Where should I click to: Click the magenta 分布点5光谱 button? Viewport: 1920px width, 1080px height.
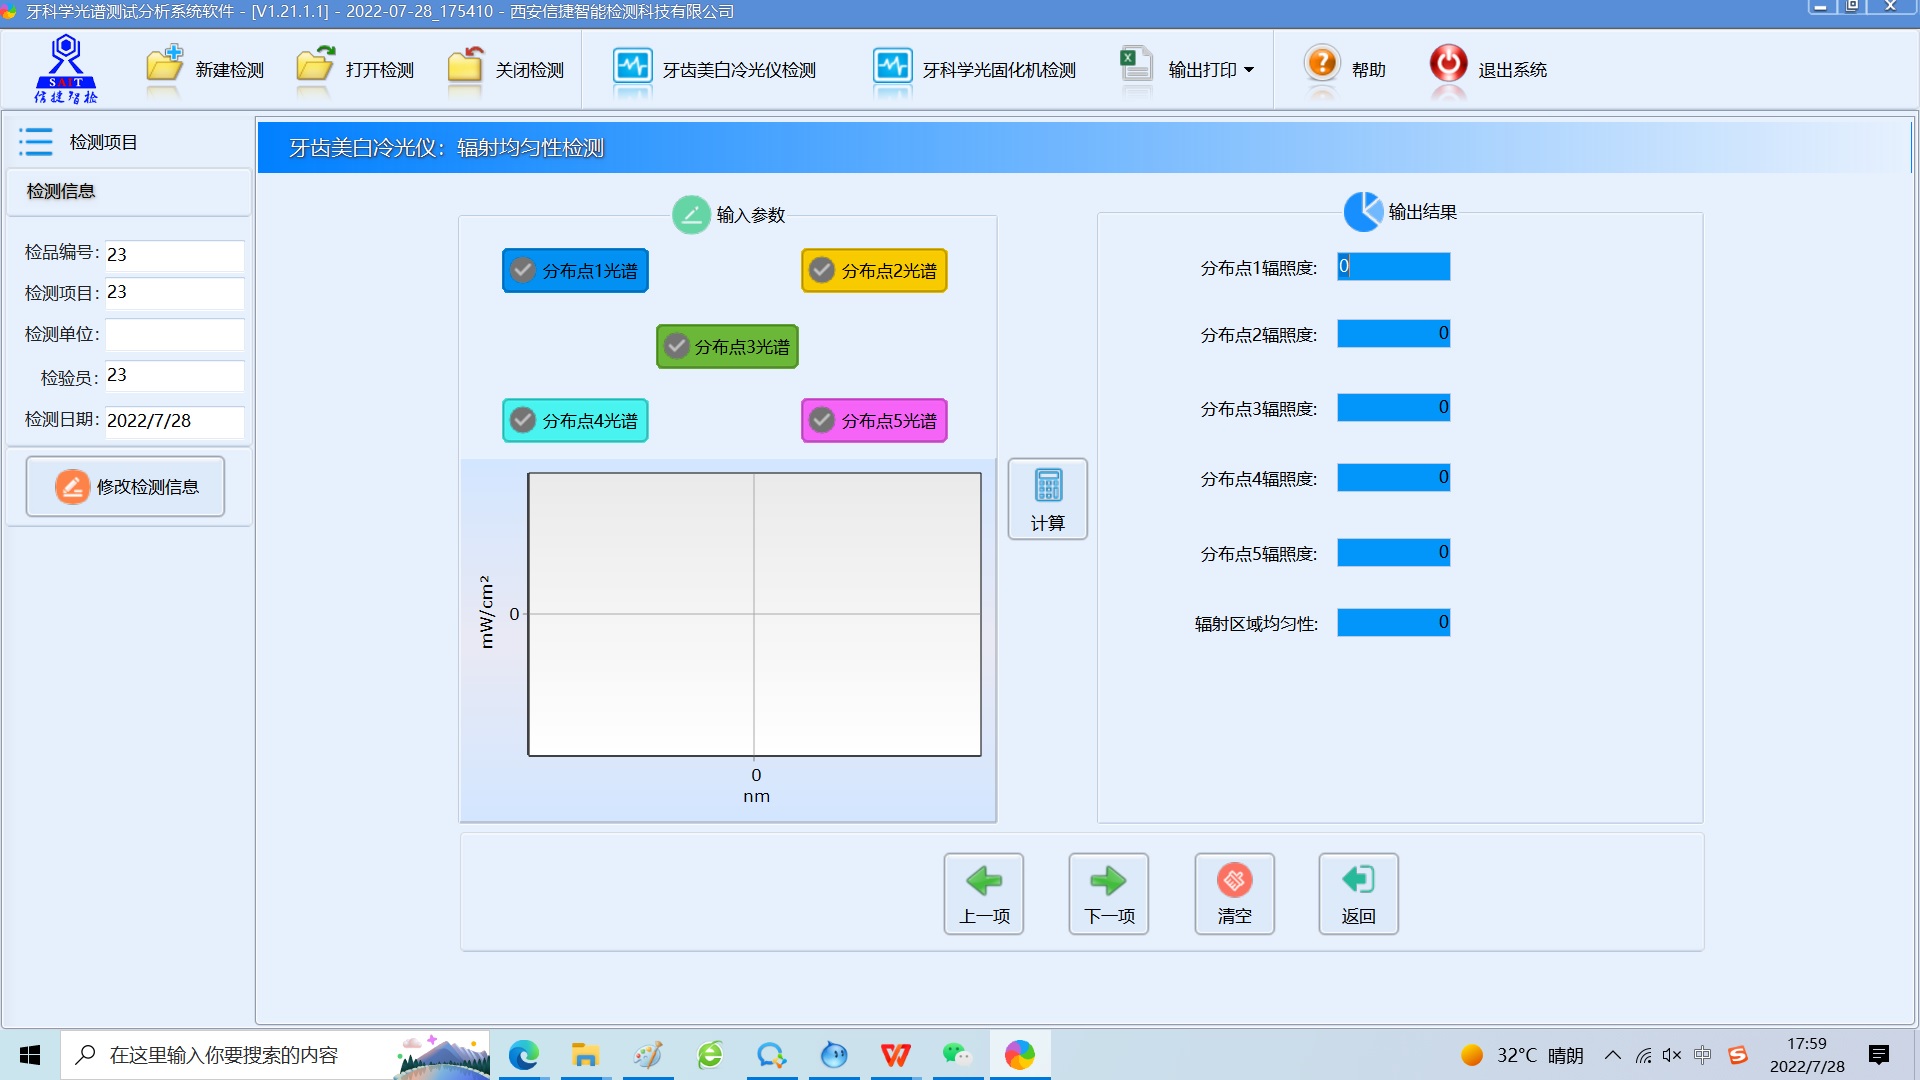pos(874,420)
